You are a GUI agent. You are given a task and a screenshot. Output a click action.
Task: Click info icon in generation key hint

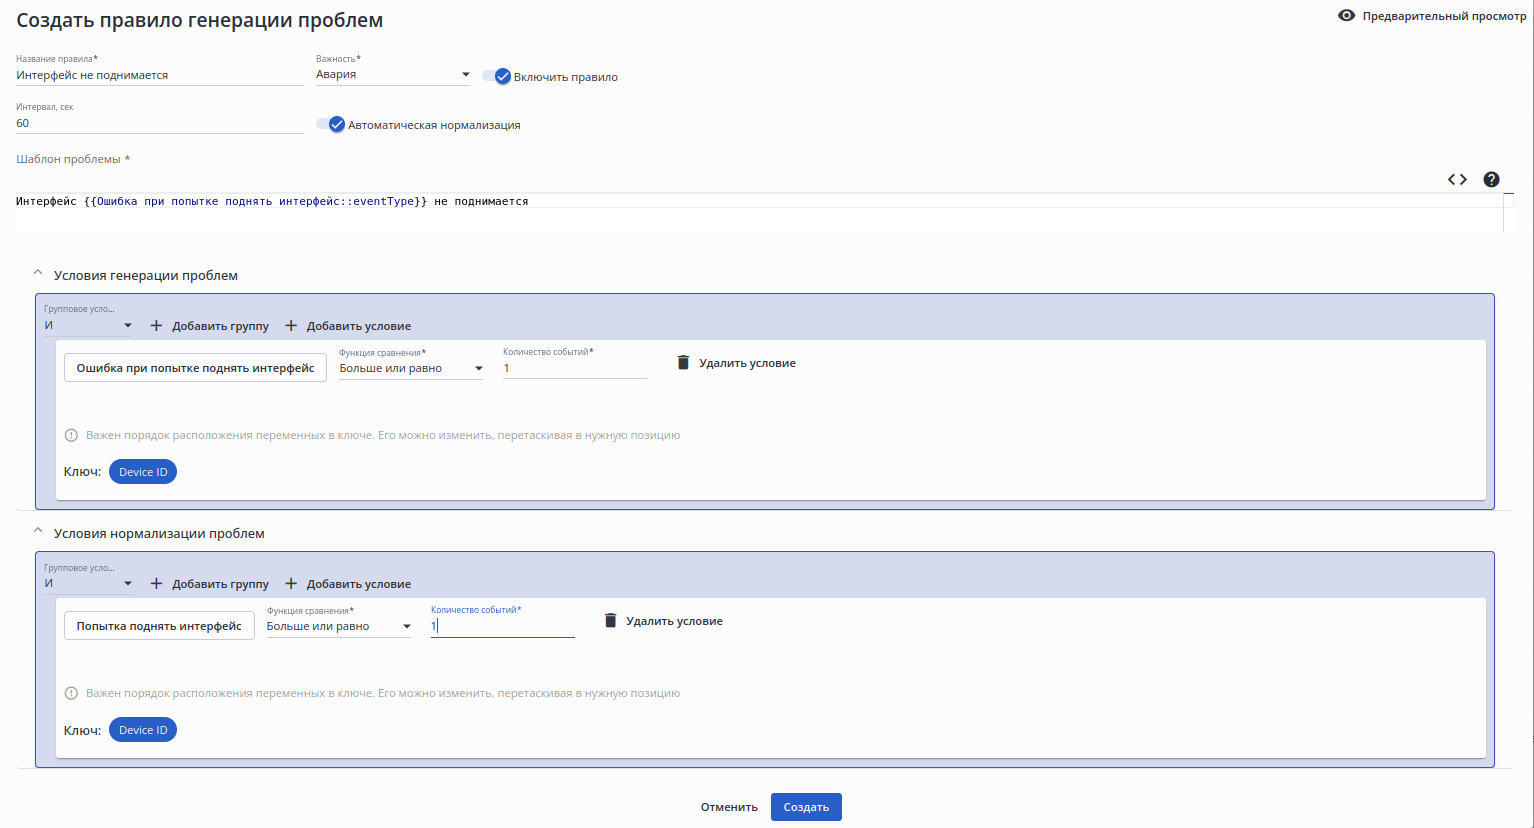click(71, 436)
